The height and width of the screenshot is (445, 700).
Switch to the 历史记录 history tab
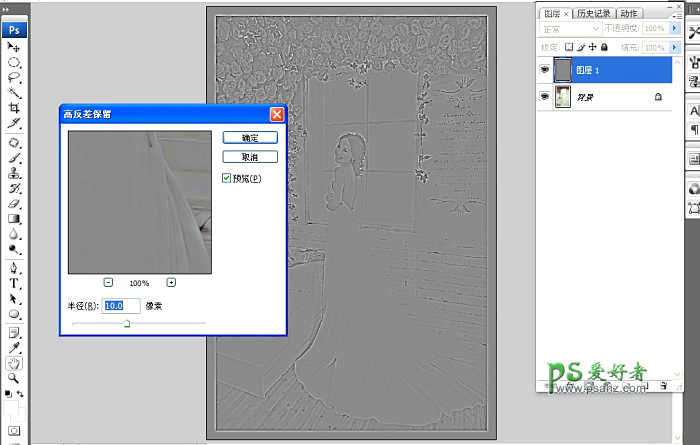point(594,14)
